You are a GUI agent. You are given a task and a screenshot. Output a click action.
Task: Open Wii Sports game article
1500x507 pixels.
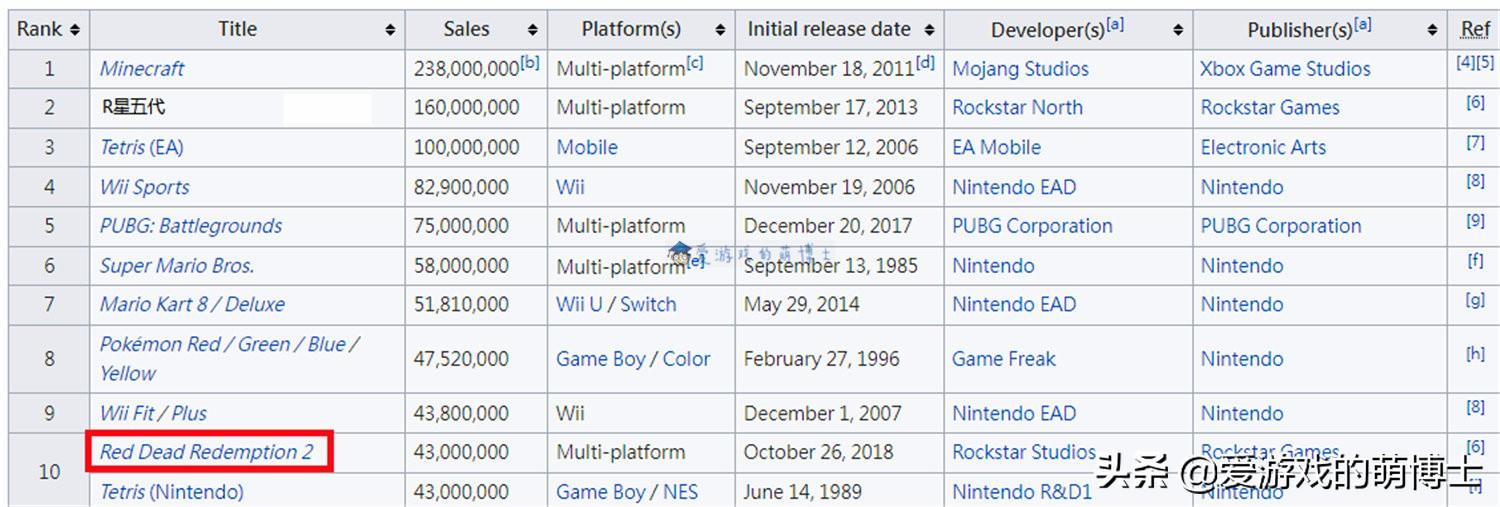[144, 187]
